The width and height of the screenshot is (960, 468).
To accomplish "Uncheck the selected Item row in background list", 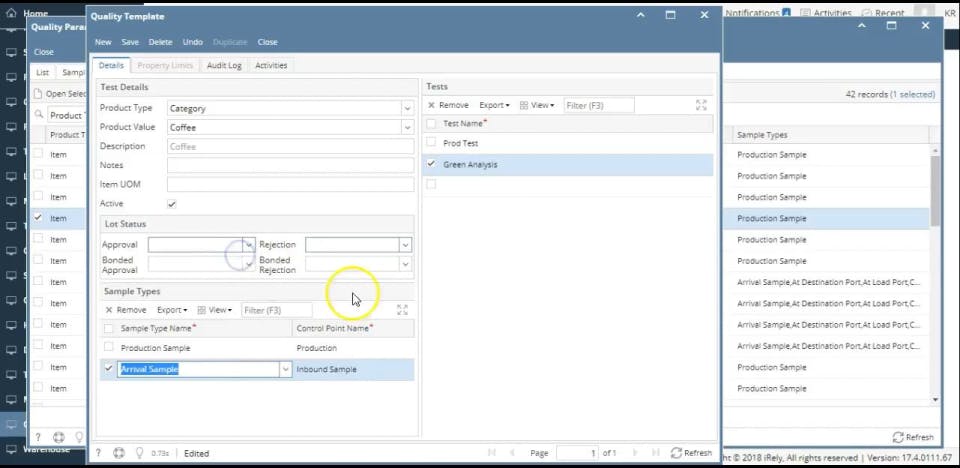I will [x=38, y=217].
